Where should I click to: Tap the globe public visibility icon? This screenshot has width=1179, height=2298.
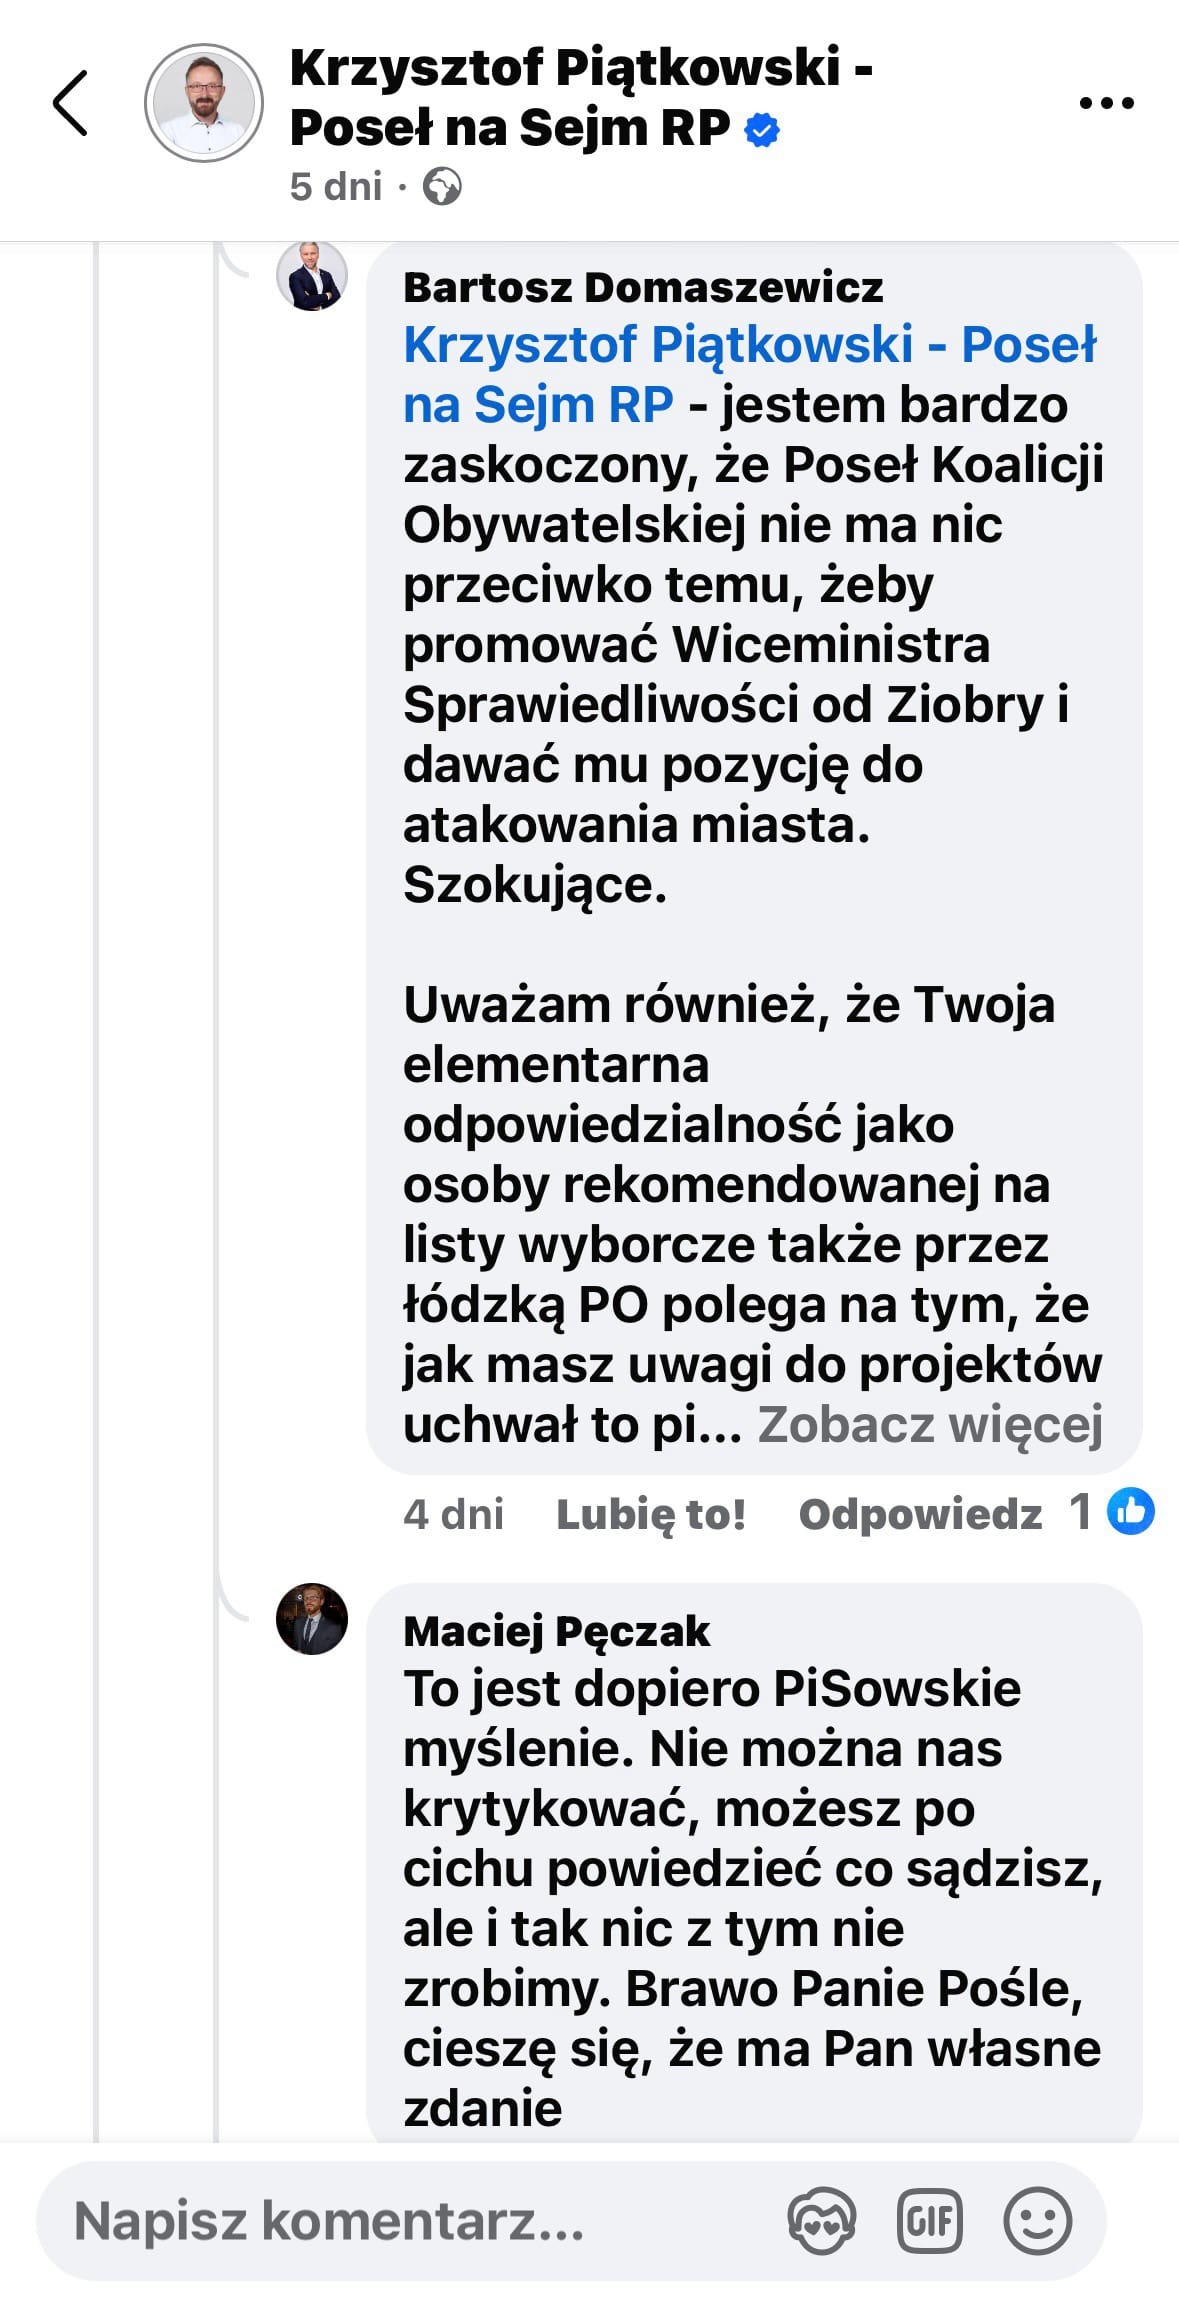point(442,187)
